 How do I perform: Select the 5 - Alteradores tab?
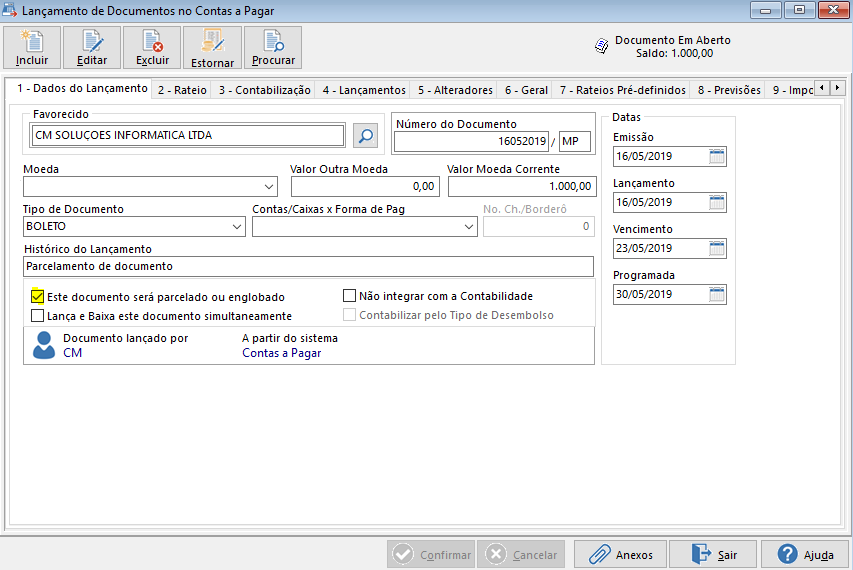coord(455,90)
